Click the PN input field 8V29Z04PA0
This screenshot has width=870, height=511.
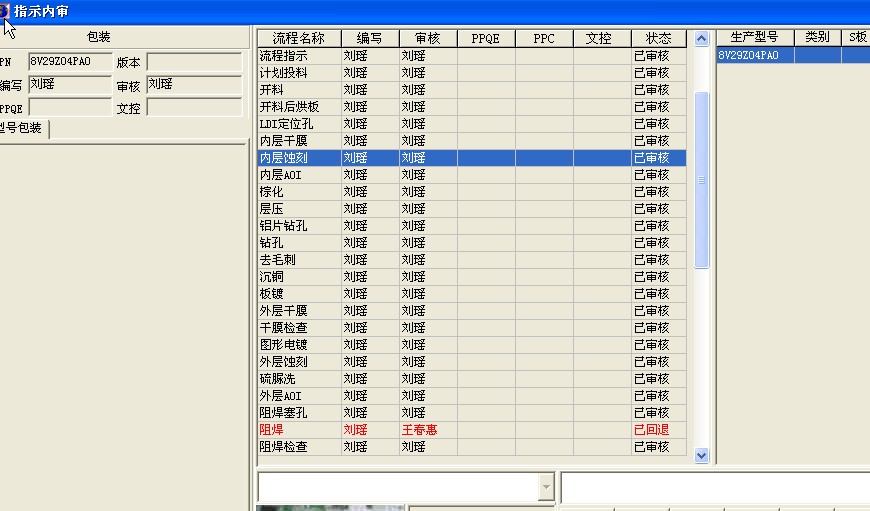point(70,62)
